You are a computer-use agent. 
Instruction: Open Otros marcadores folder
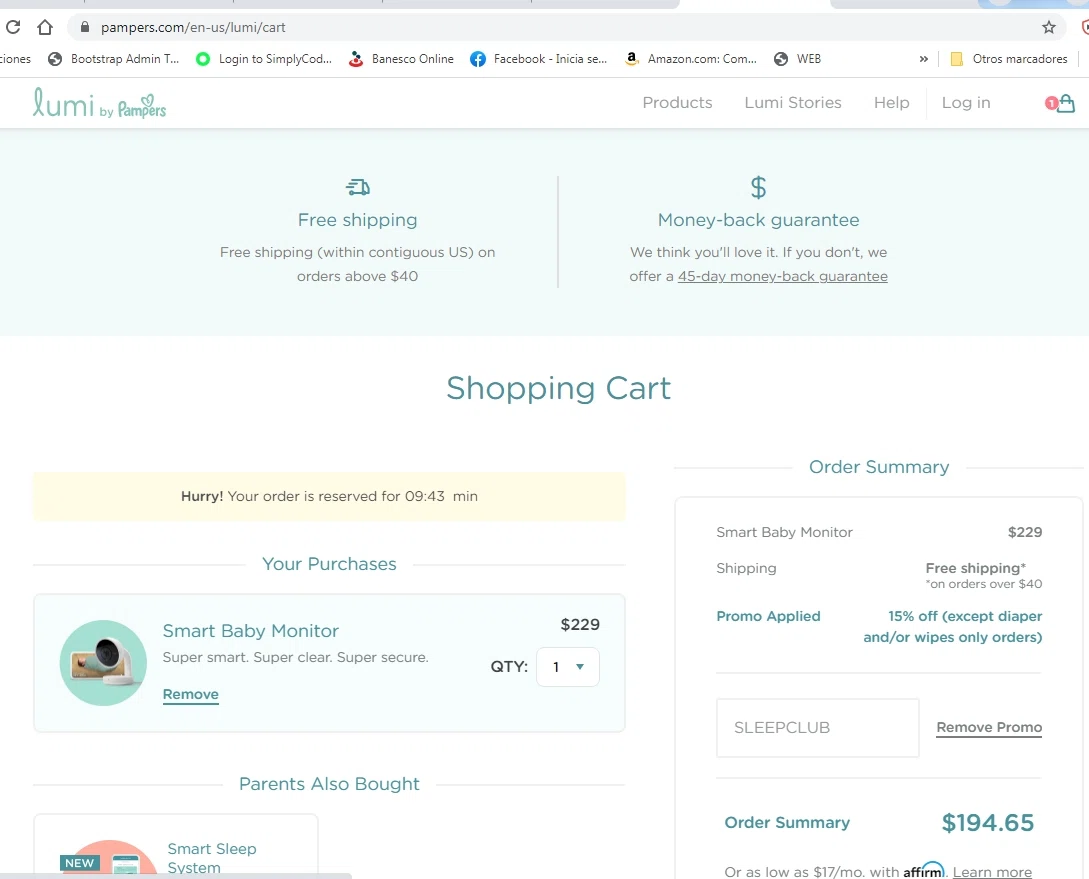point(1008,59)
